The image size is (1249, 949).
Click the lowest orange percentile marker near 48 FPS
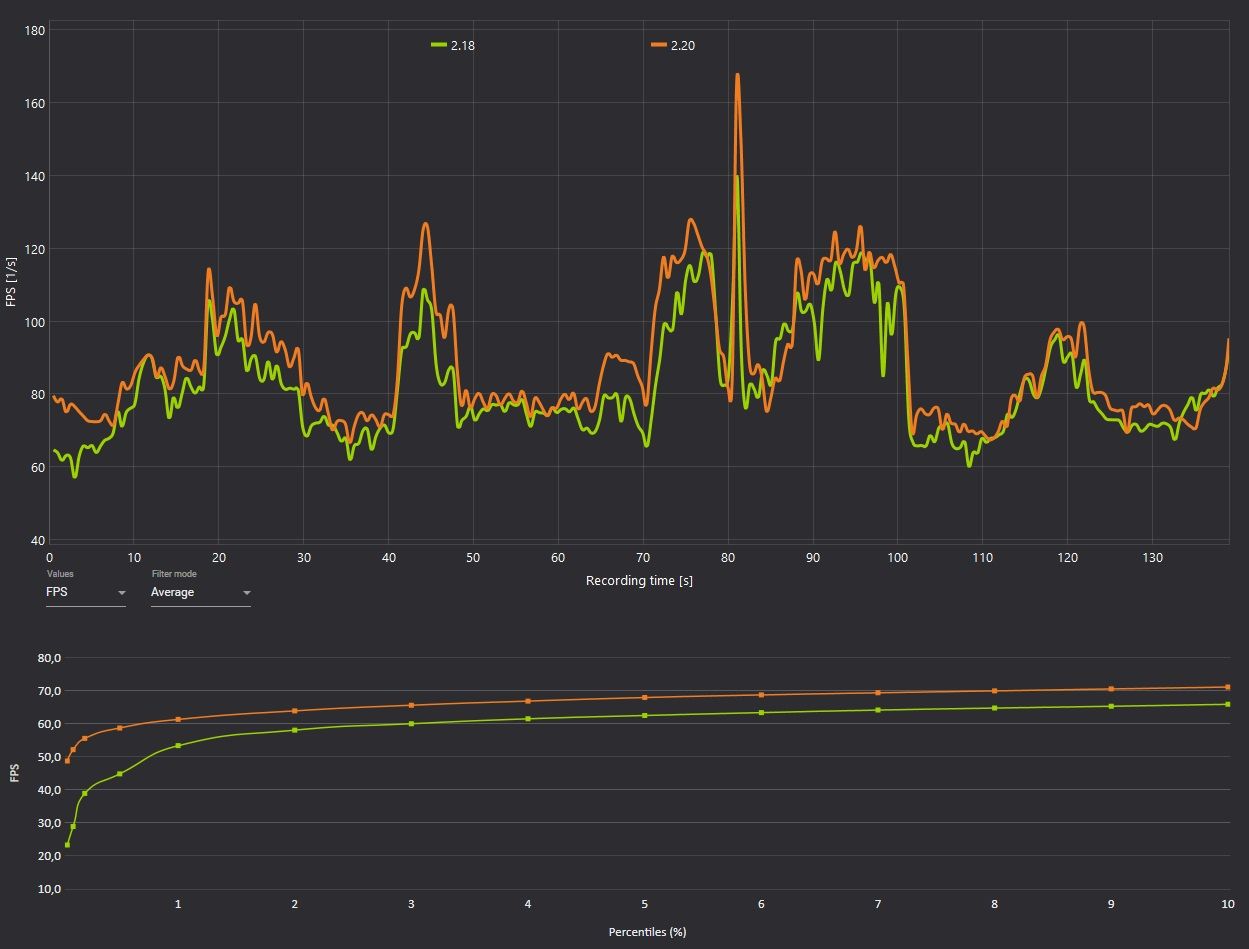(67, 761)
